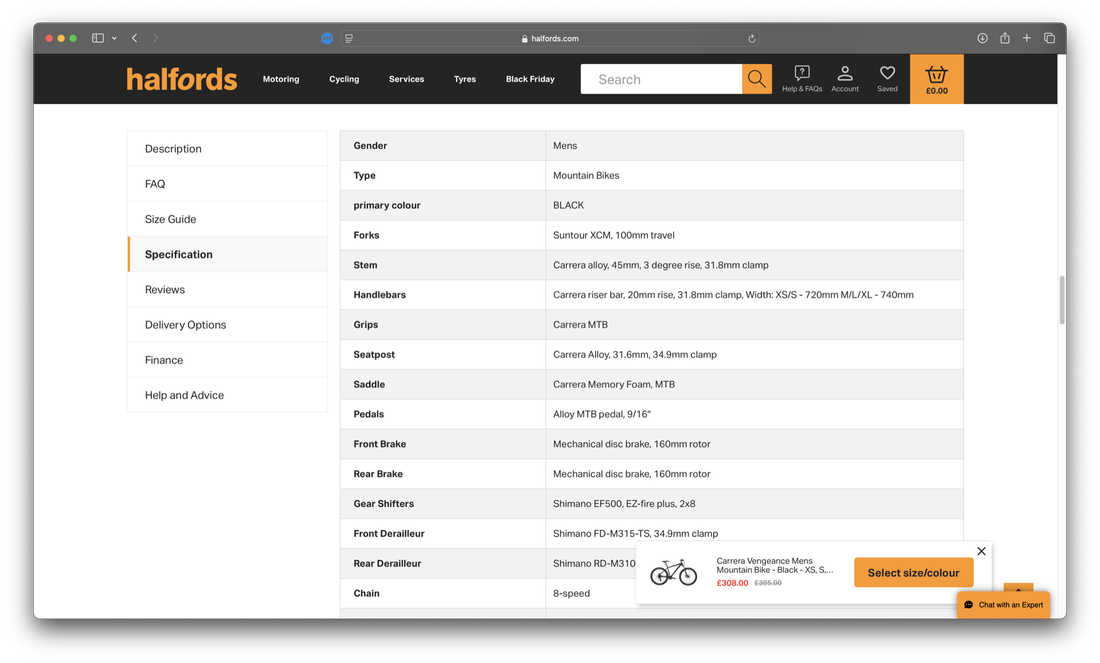Open Safari downloads
The image size is (1100, 663).
point(982,38)
